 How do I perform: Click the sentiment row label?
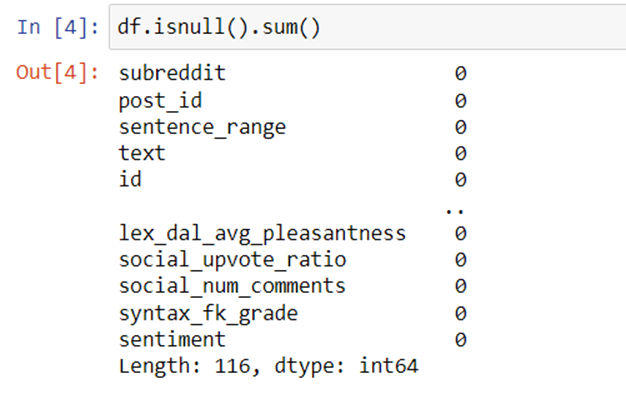172,340
